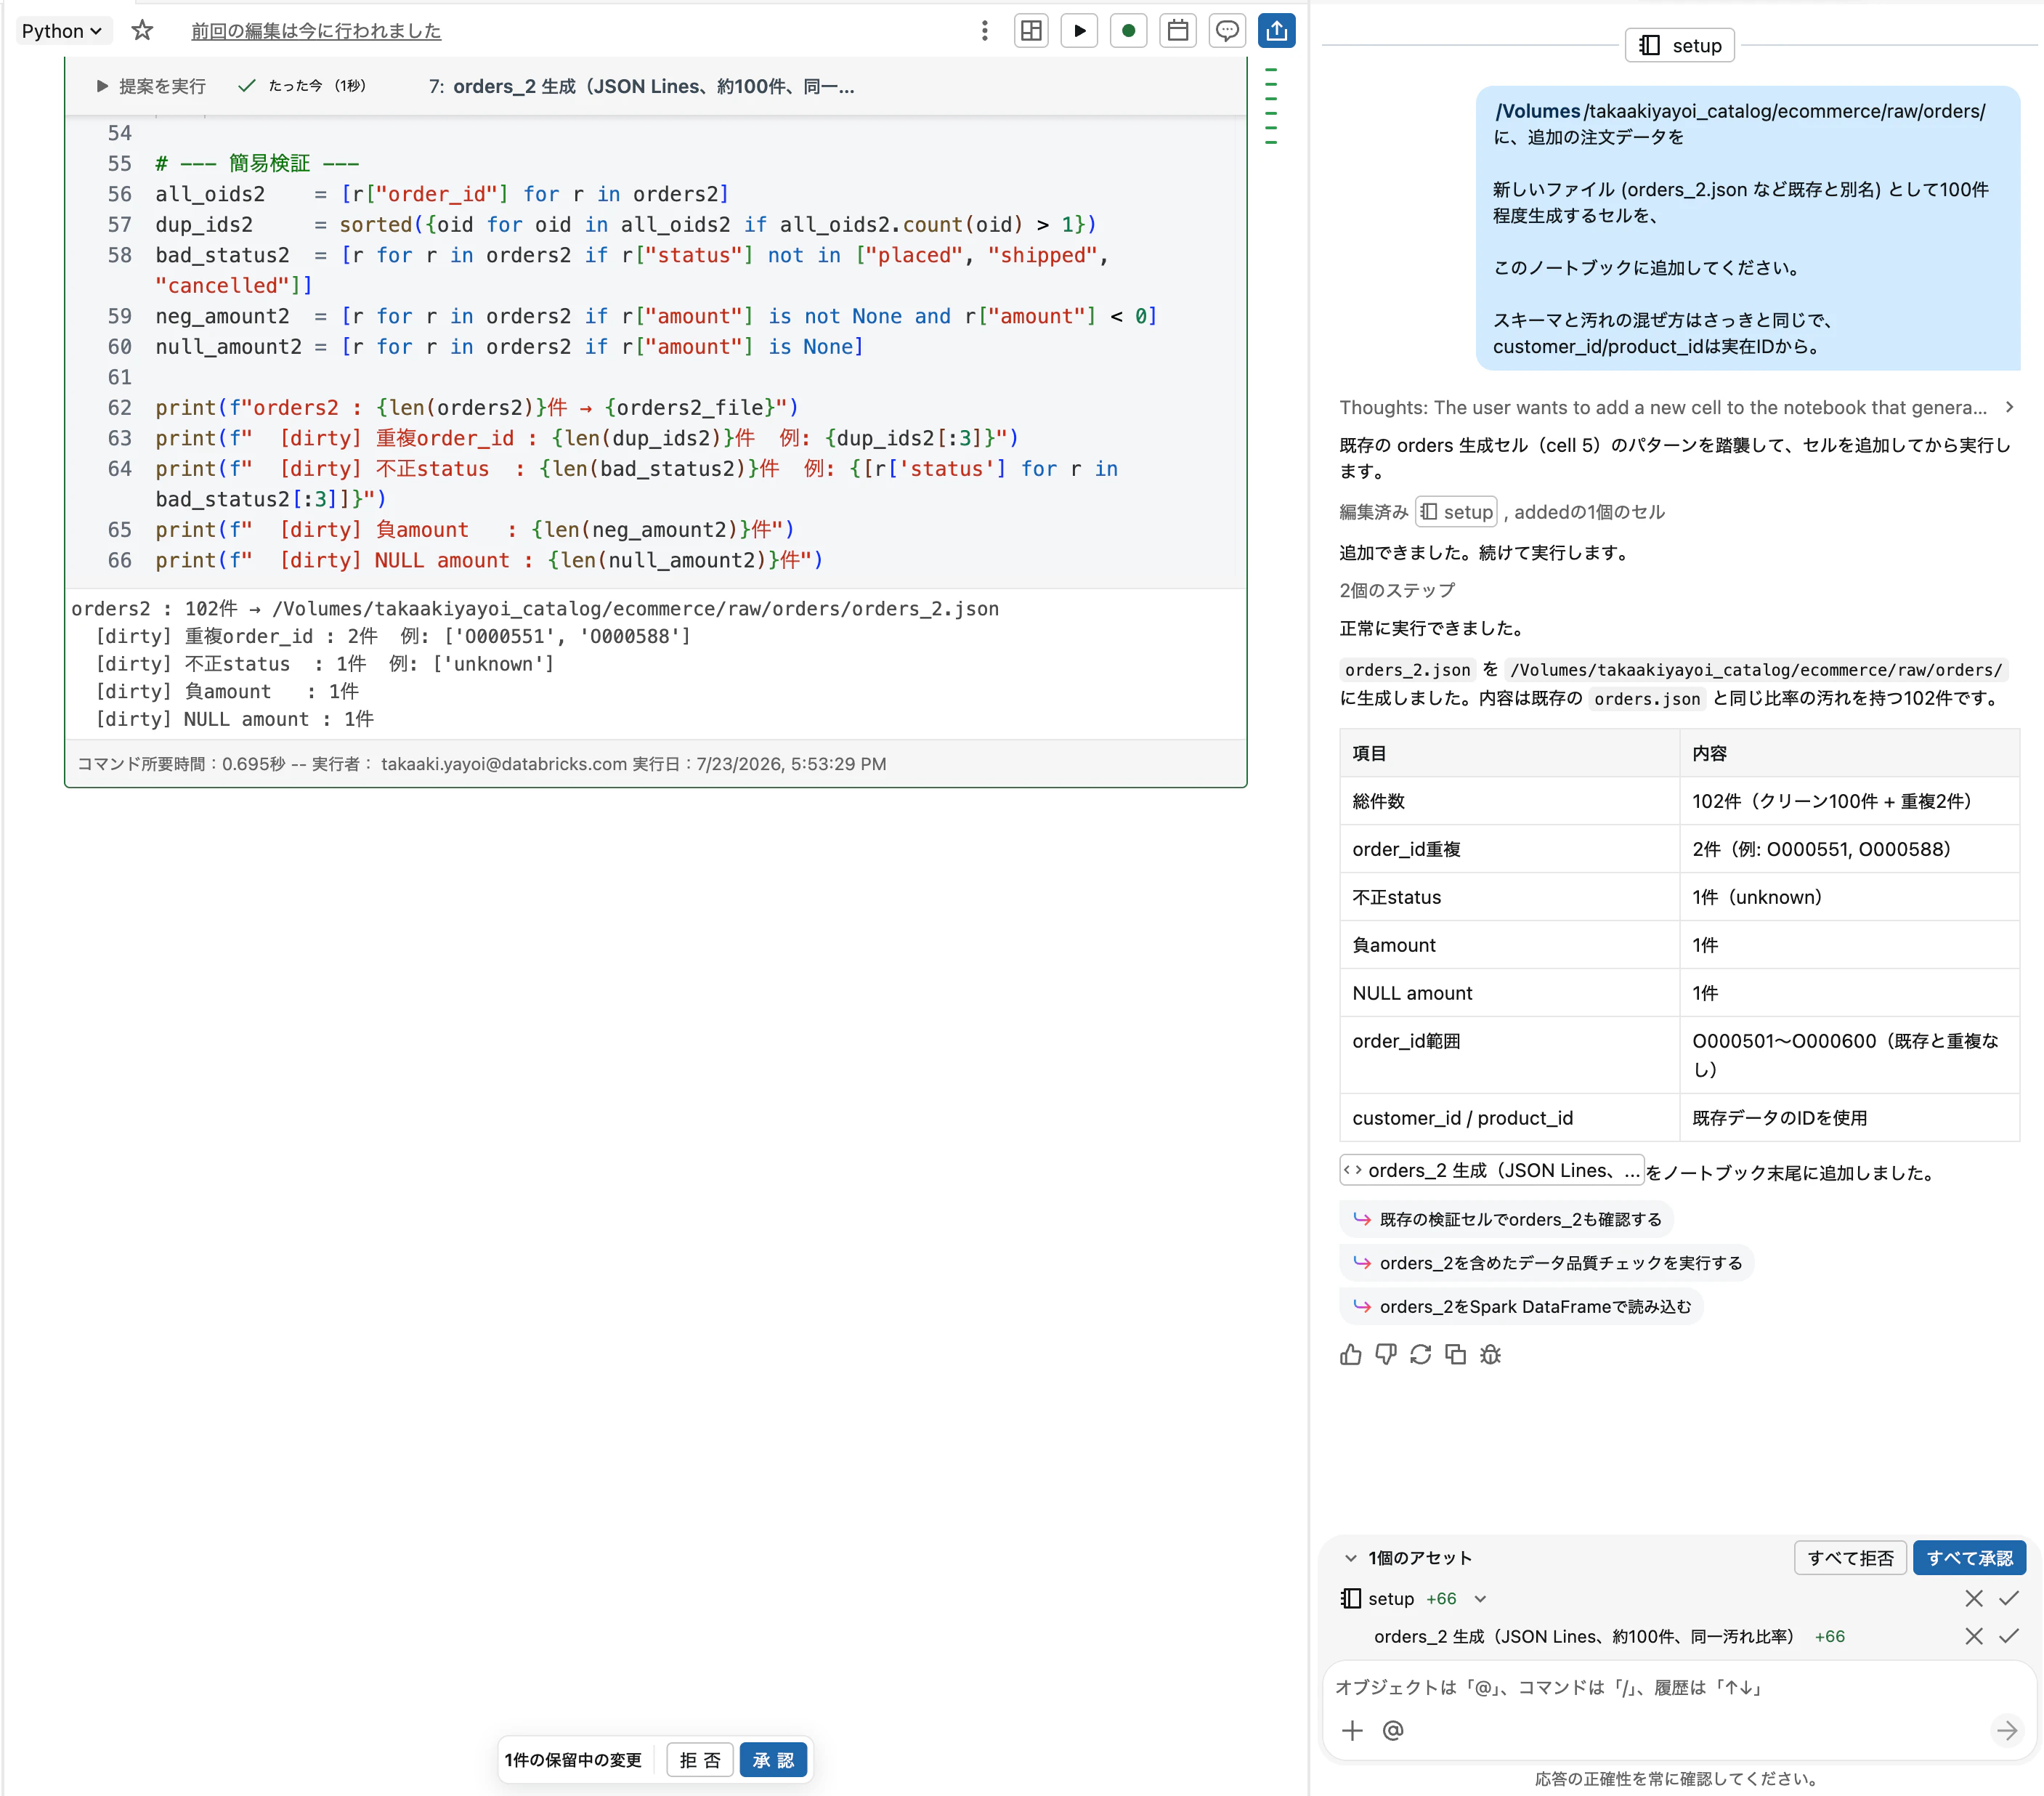Viewport: 2044px width, 1796px height.
Task: Open the comments icon
Action: pyautogui.click(x=1227, y=31)
